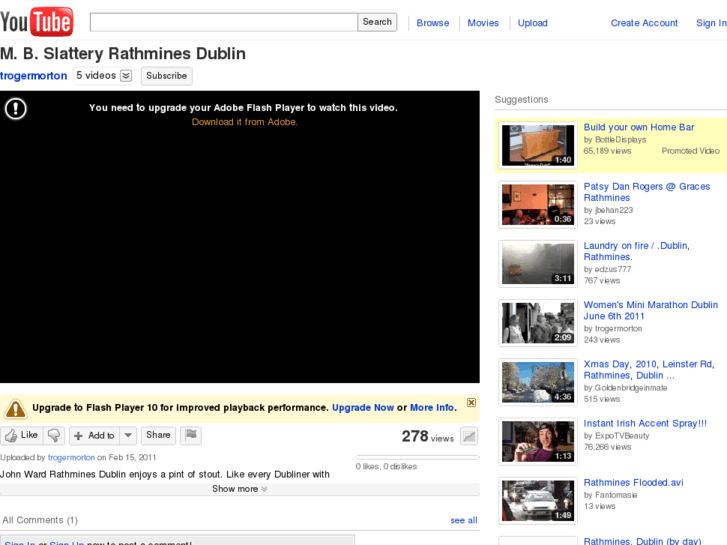Open Laundry on fire Dublin Rathmines title
The height and width of the screenshot is (545, 727).
[636, 251]
